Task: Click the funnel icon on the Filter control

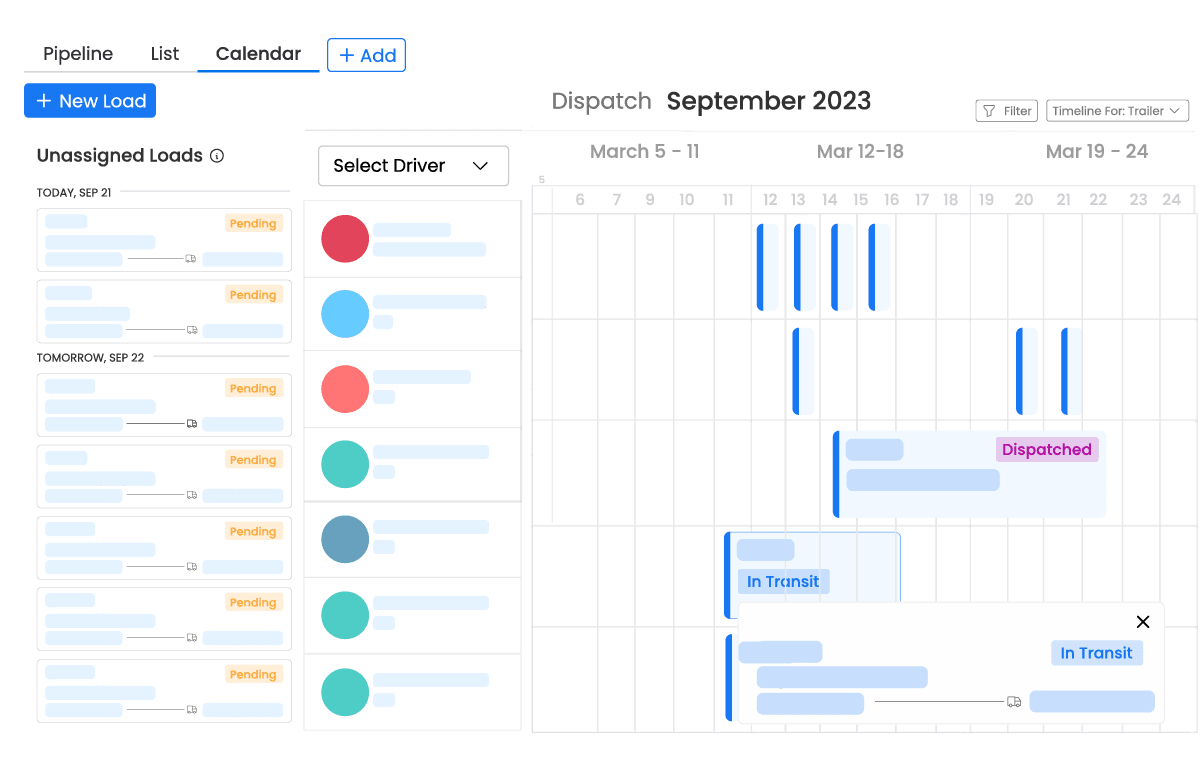Action: [990, 110]
